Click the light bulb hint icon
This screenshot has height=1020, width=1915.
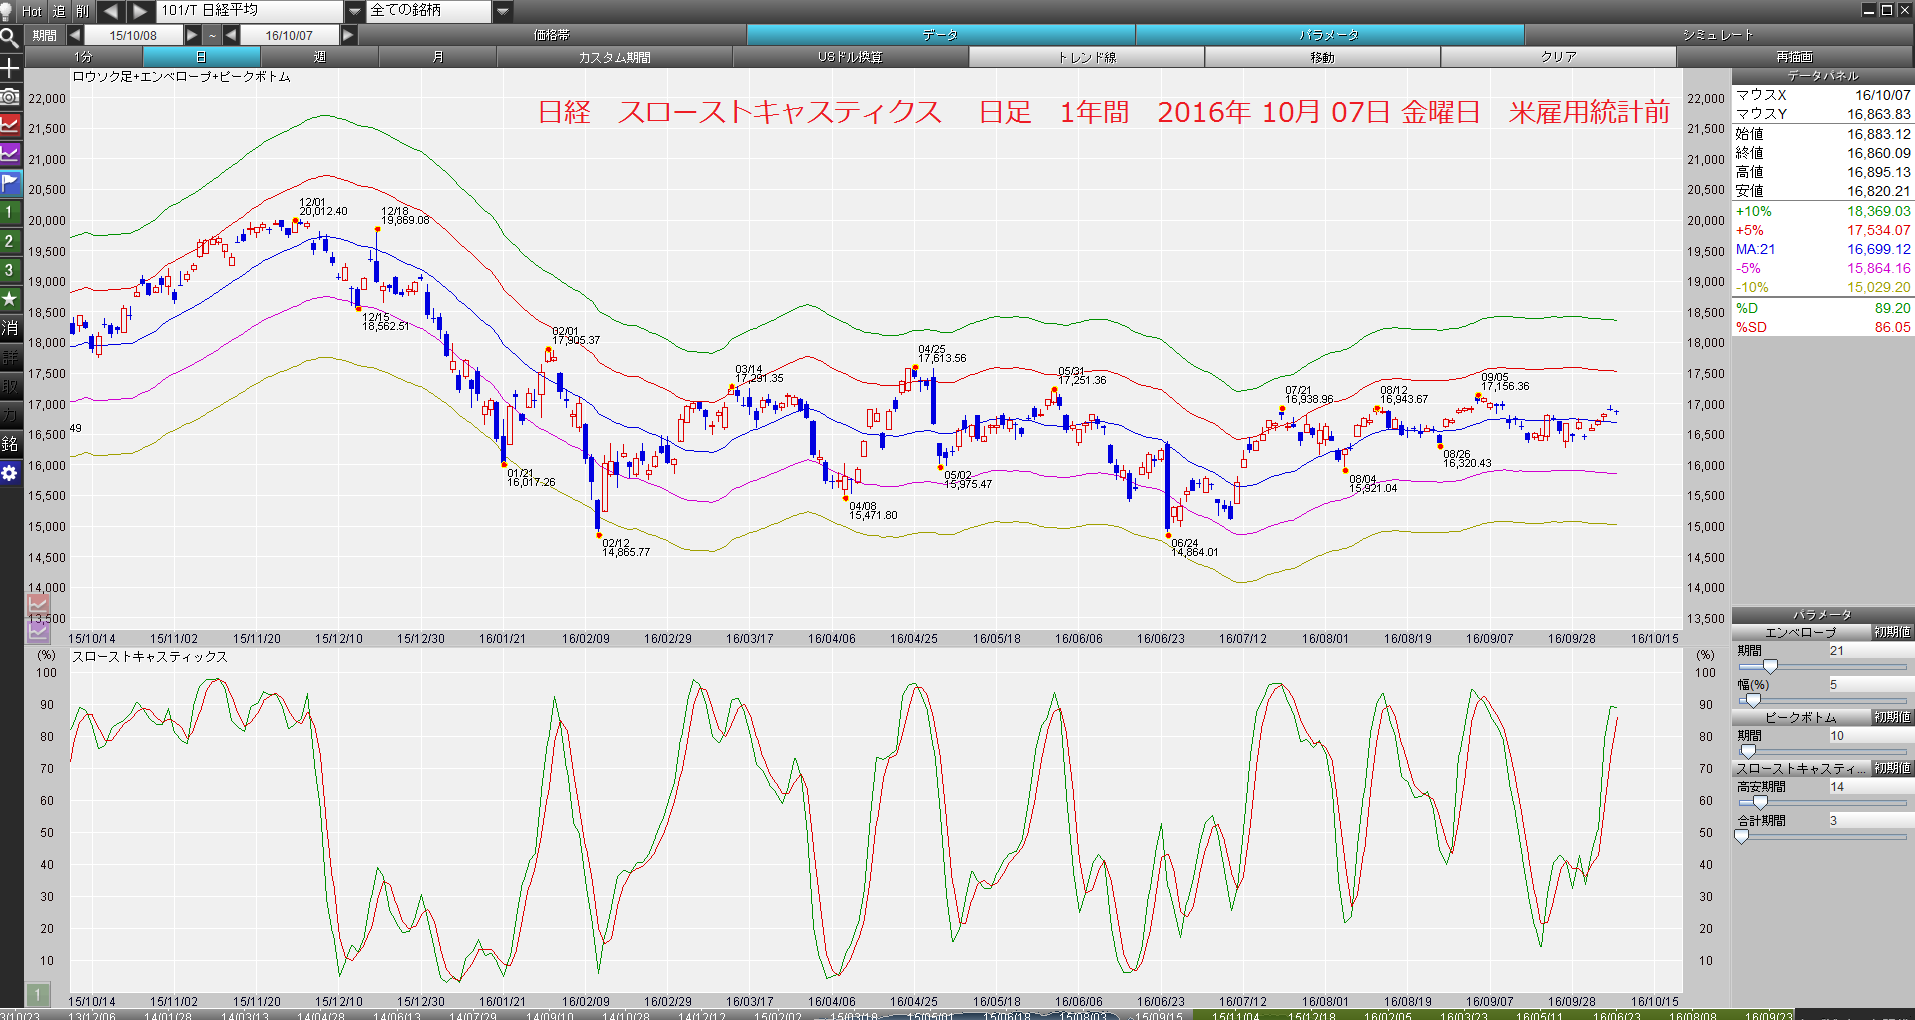pos(7,11)
